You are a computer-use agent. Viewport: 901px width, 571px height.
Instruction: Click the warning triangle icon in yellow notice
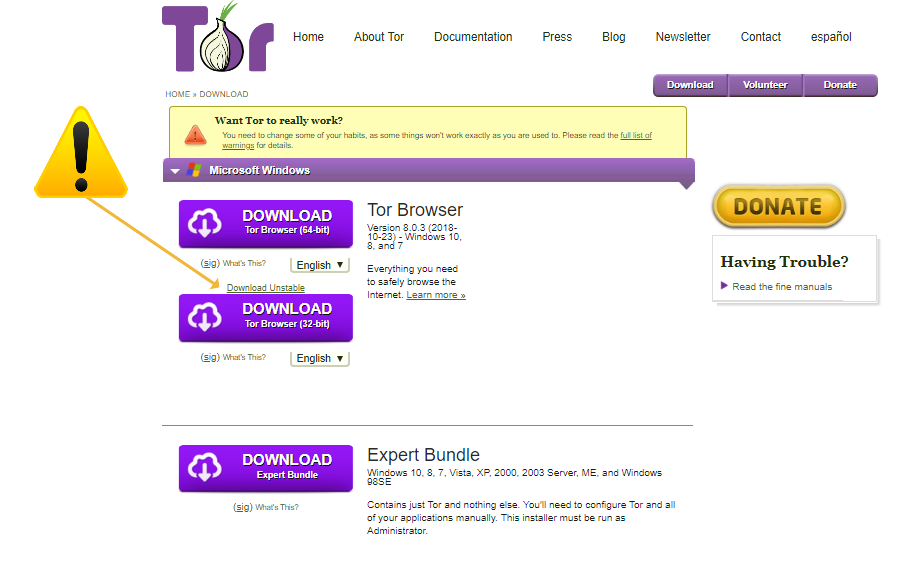click(x=195, y=135)
